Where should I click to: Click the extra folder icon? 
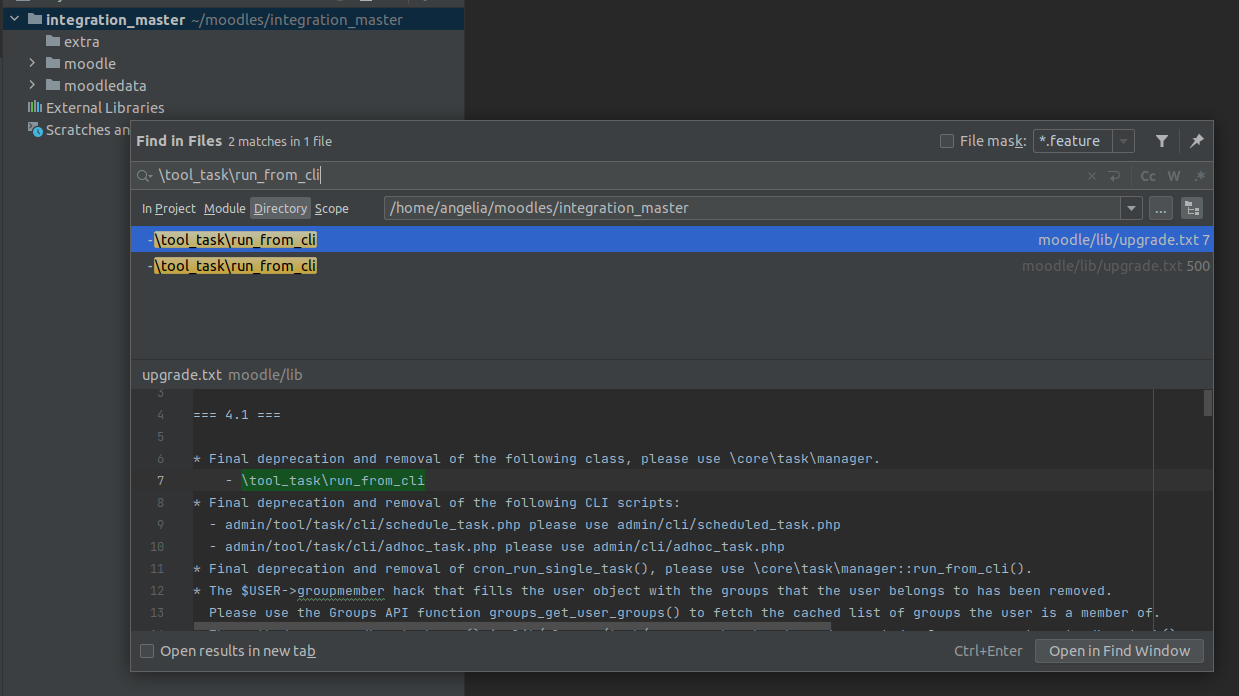[53, 41]
